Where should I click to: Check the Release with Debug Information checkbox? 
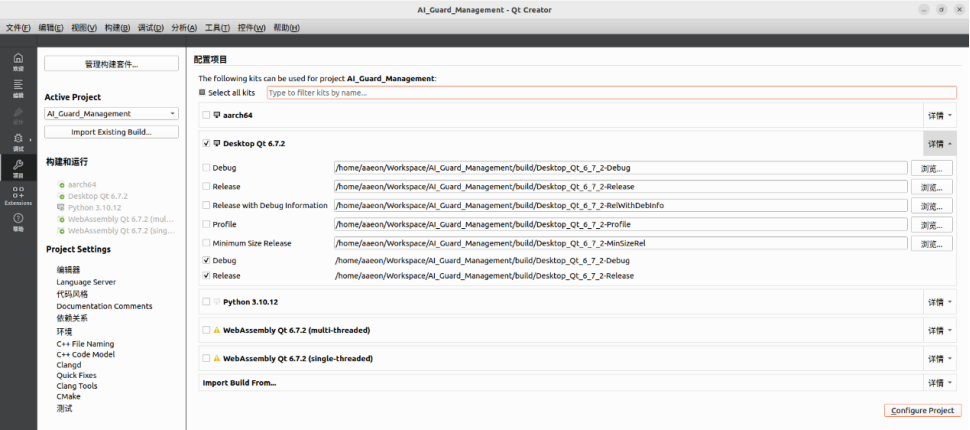click(206, 205)
